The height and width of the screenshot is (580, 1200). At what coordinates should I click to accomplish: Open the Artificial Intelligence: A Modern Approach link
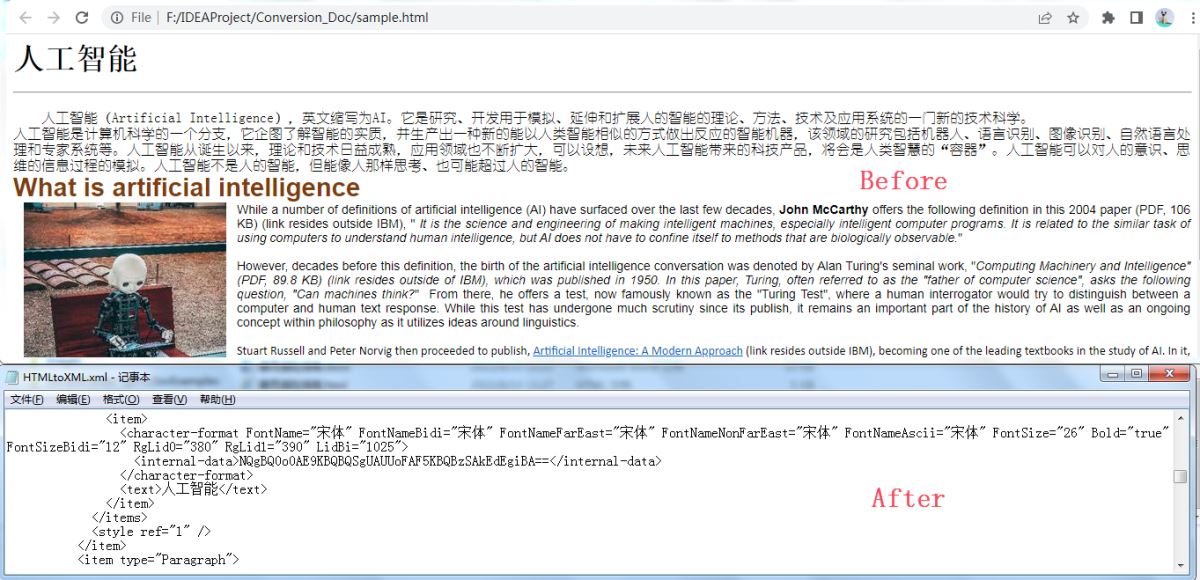click(637, 351)
